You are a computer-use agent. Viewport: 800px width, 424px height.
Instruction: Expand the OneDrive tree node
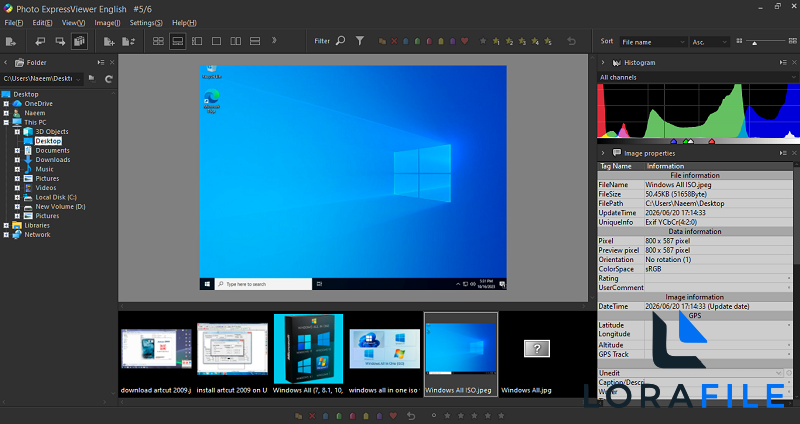click(x=6, y=104)
